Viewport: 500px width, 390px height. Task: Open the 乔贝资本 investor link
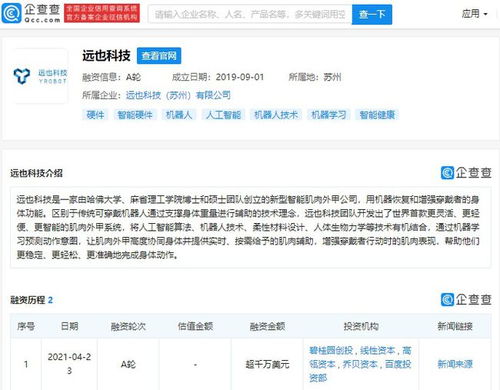360,364
